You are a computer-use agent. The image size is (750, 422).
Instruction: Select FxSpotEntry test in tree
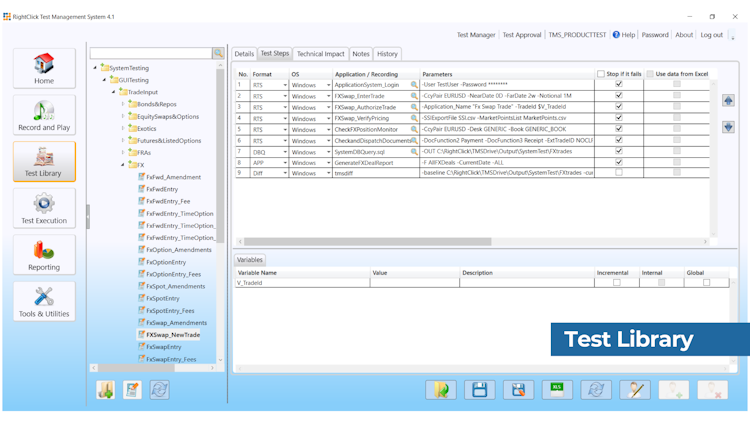163,298
